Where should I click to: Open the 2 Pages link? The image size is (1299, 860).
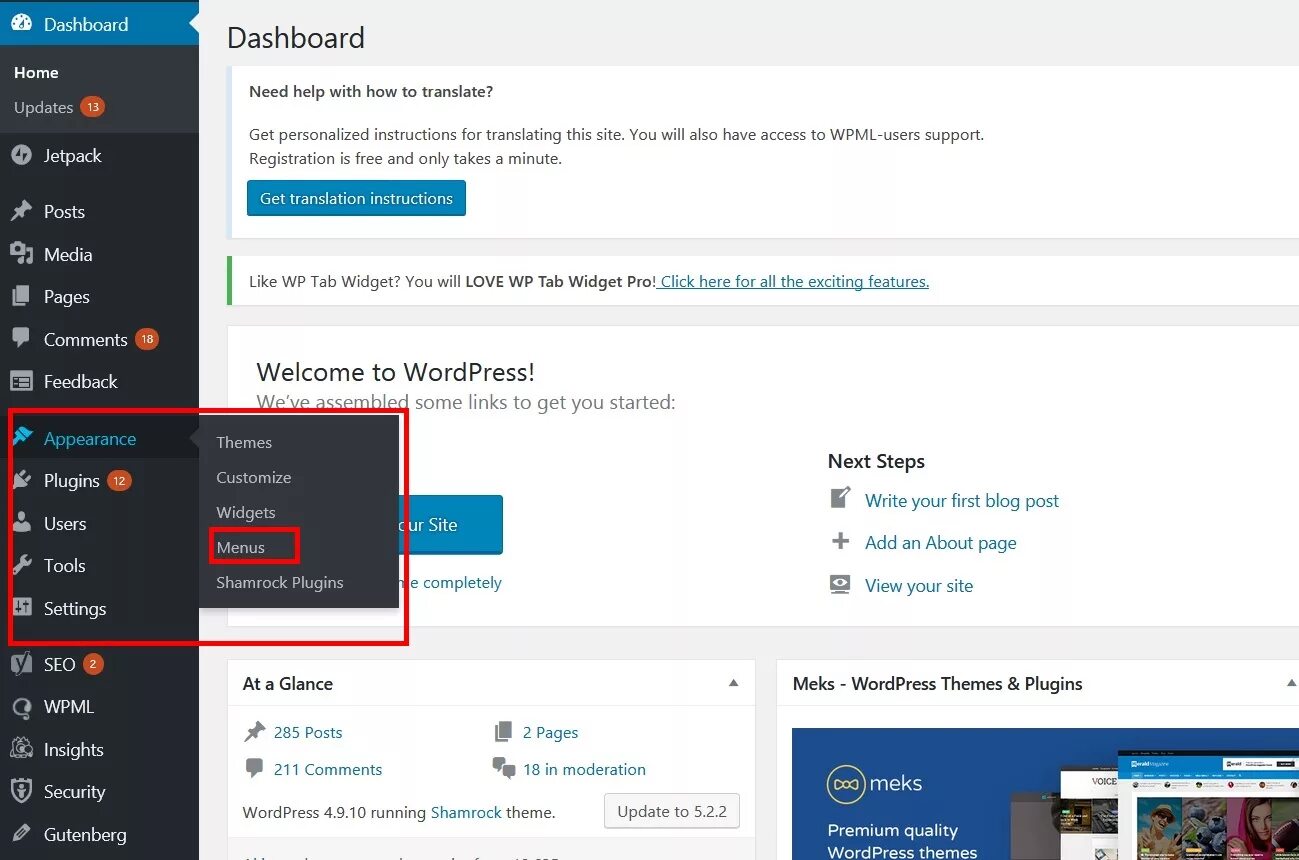point(551,732)
